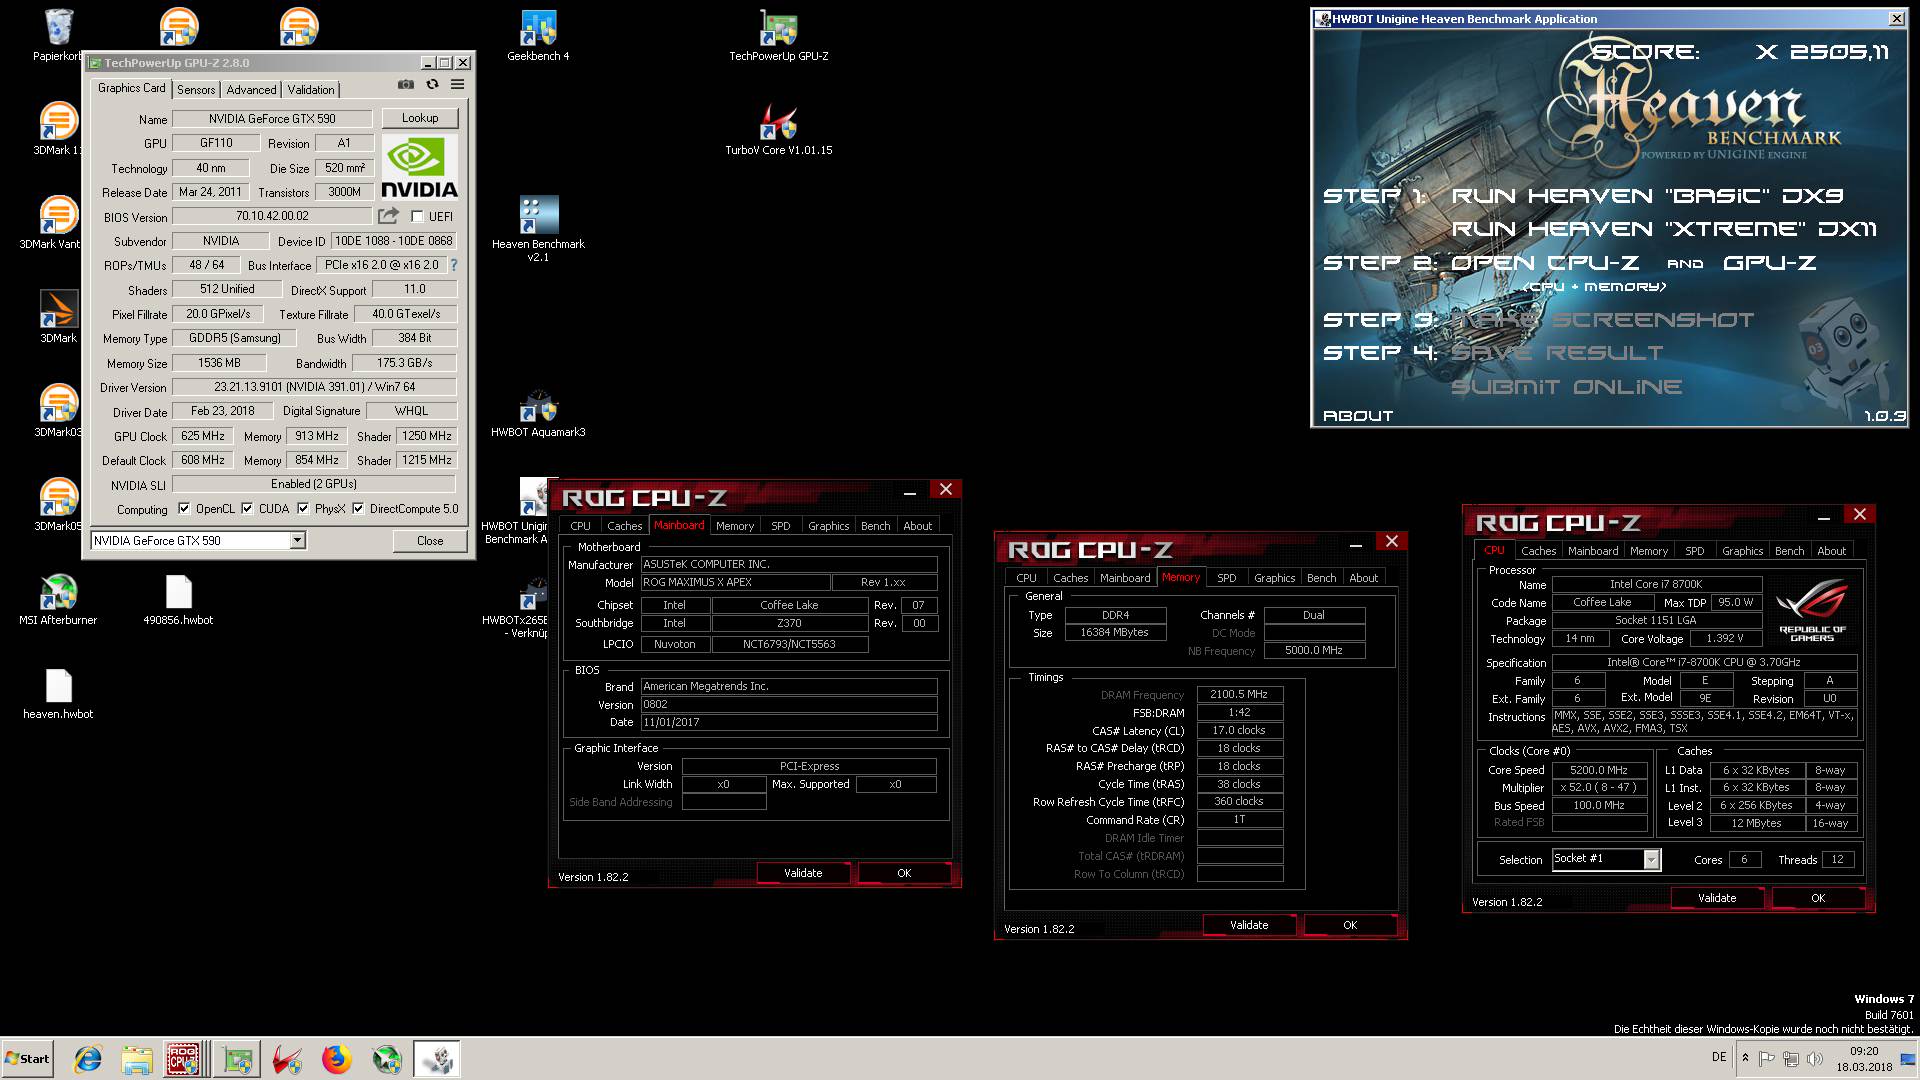This screenshot has height=1080, width=1920.
Task: Switch to the Validation tab in GPU-Z
Action: [311, 89]
